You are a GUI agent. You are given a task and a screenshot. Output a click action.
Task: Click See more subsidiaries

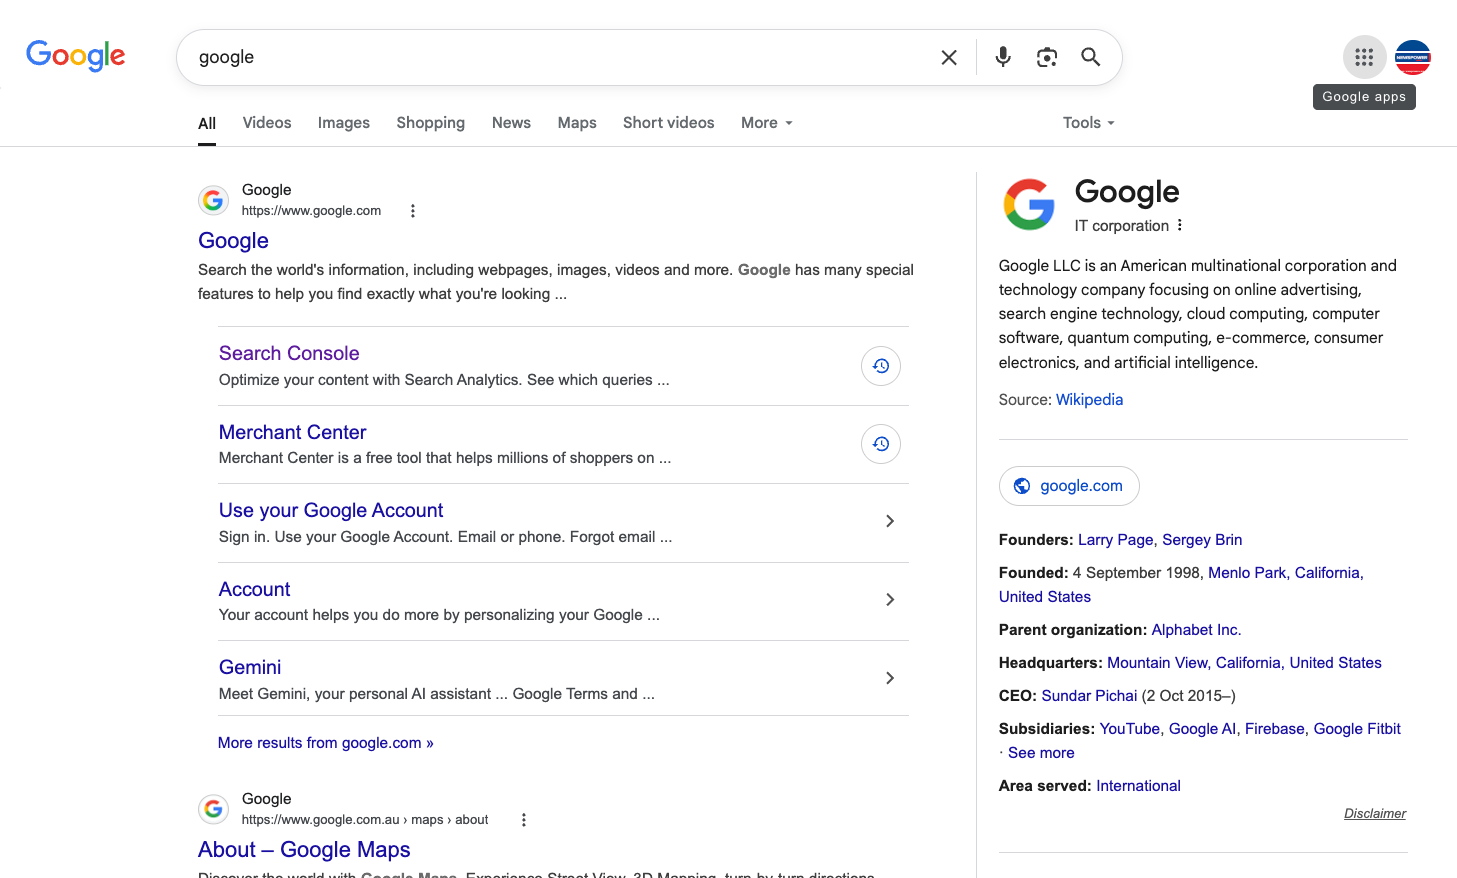click(x=1041, y=753)
